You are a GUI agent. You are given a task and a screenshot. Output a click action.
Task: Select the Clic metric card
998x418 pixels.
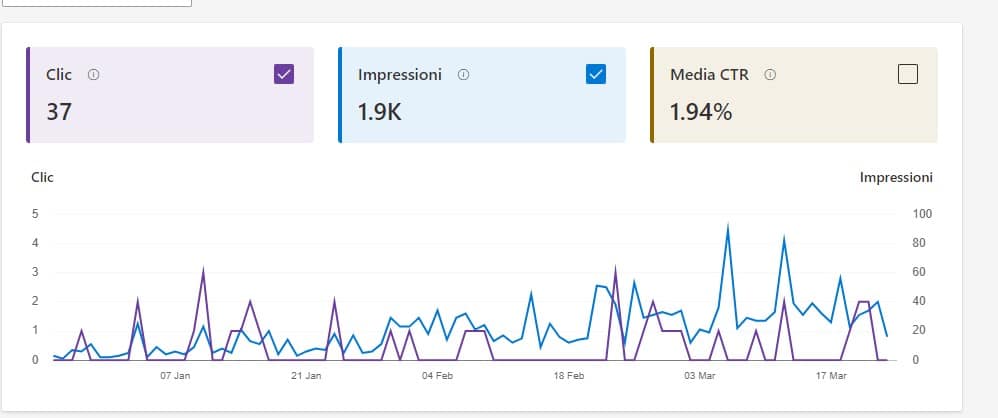(x=170, y=95)
